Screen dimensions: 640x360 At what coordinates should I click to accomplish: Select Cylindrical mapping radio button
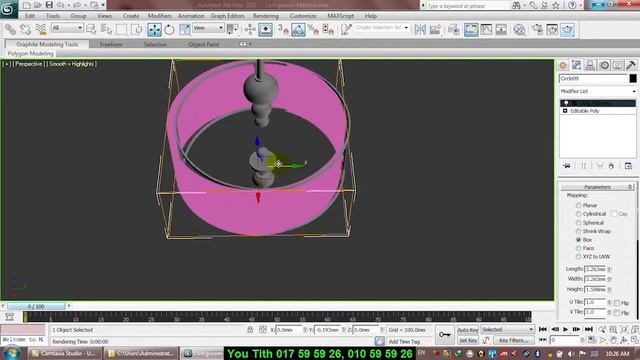[578, 214]
